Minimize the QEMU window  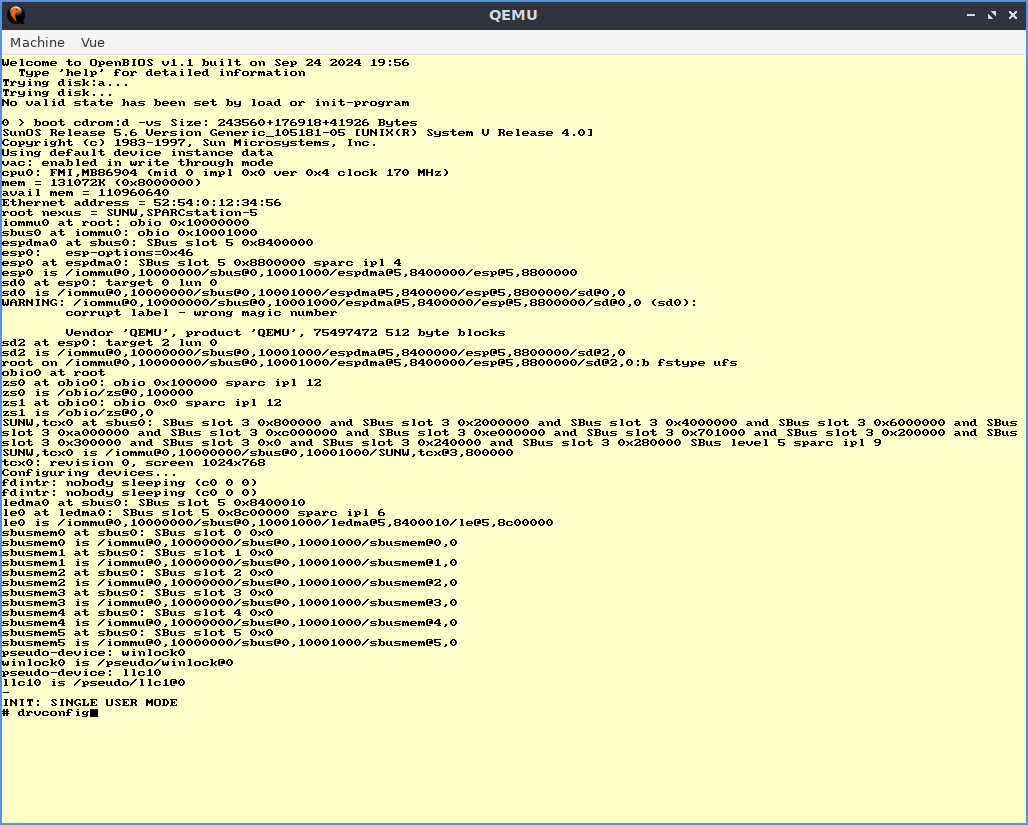(971, 14)
